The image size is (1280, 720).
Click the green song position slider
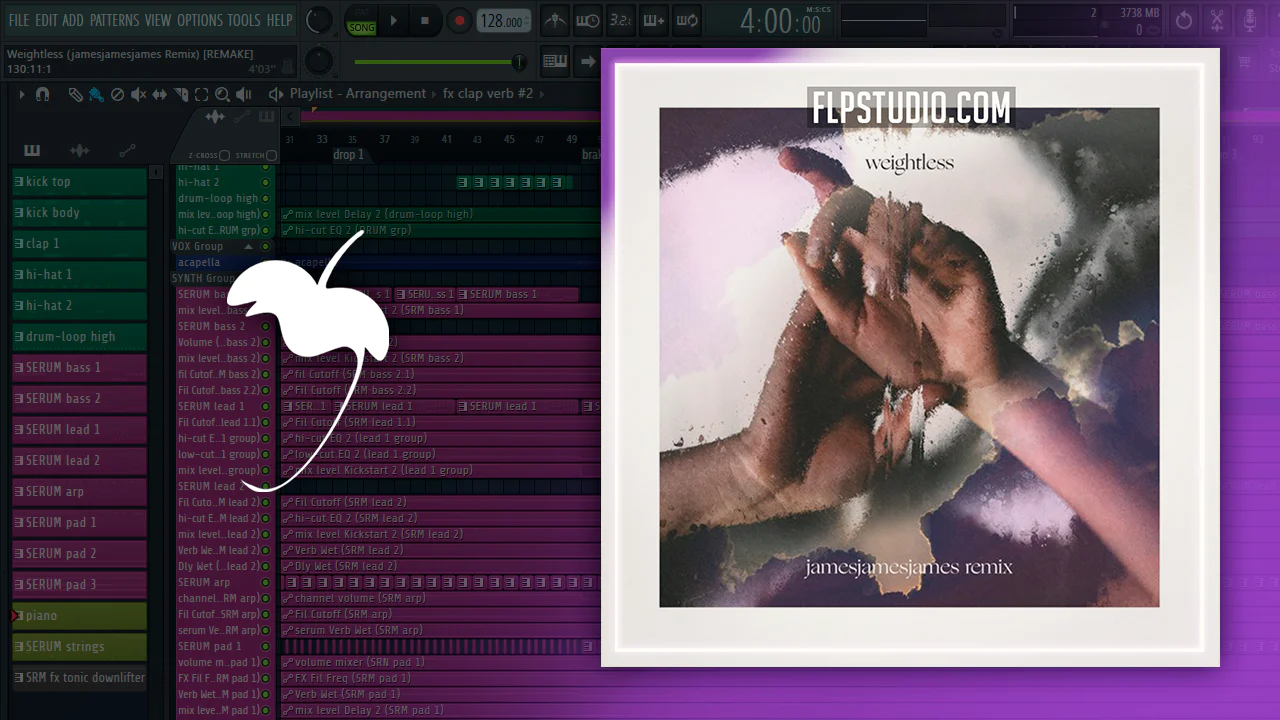point(440,62)
